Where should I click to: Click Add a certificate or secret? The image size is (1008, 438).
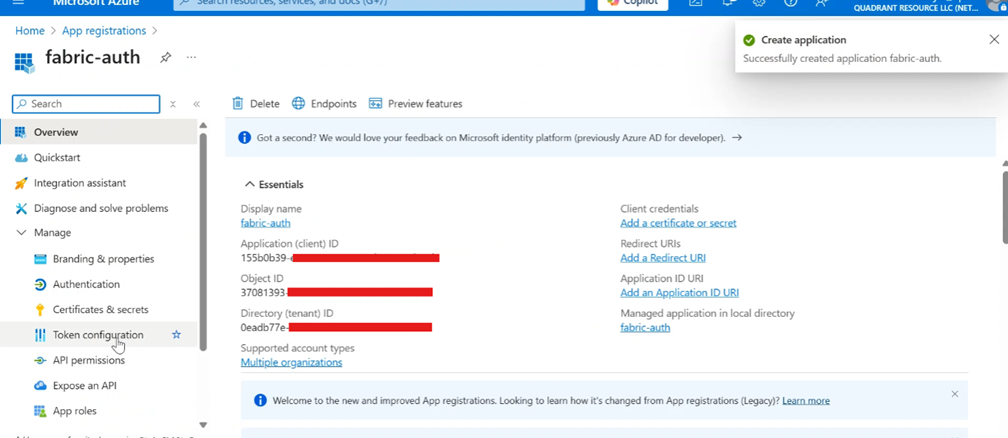(x=678, y=223)
